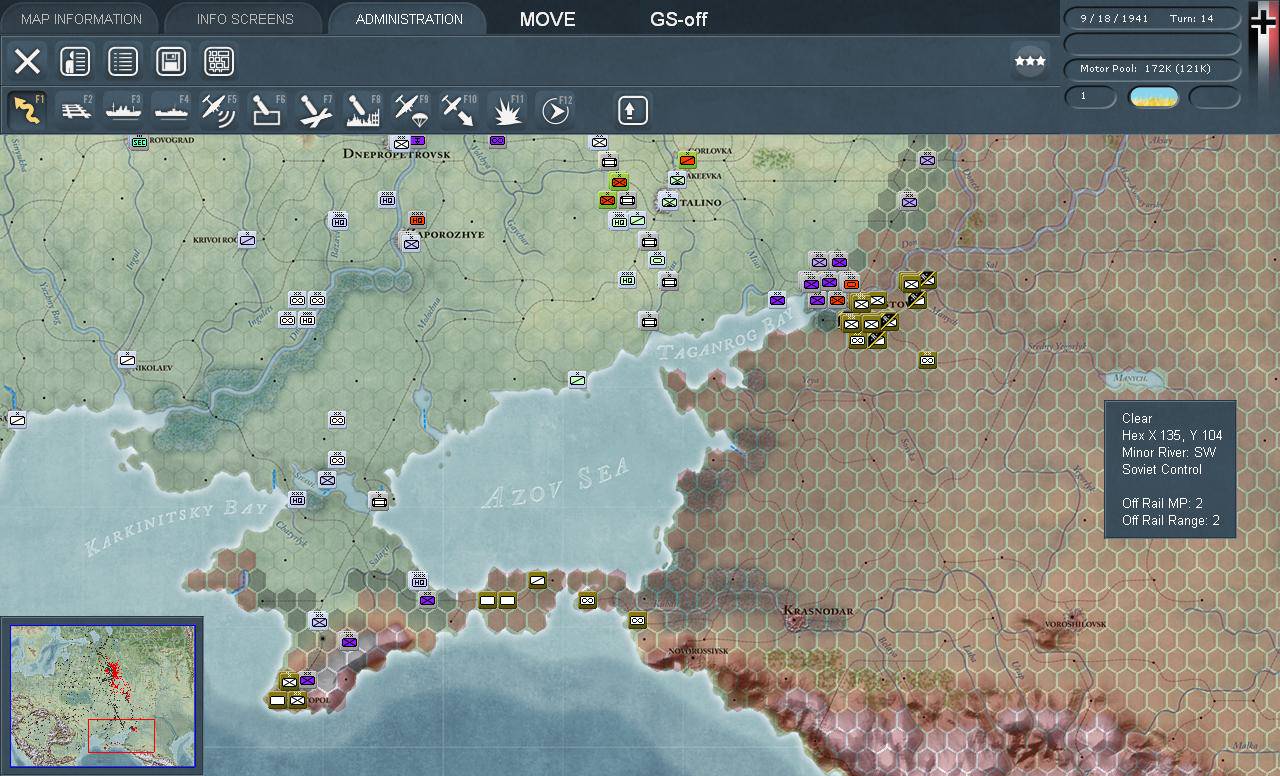Select the unit counter at Nikolaev
The height and width of the screenshot is (776, 1280).
point(127,359)
